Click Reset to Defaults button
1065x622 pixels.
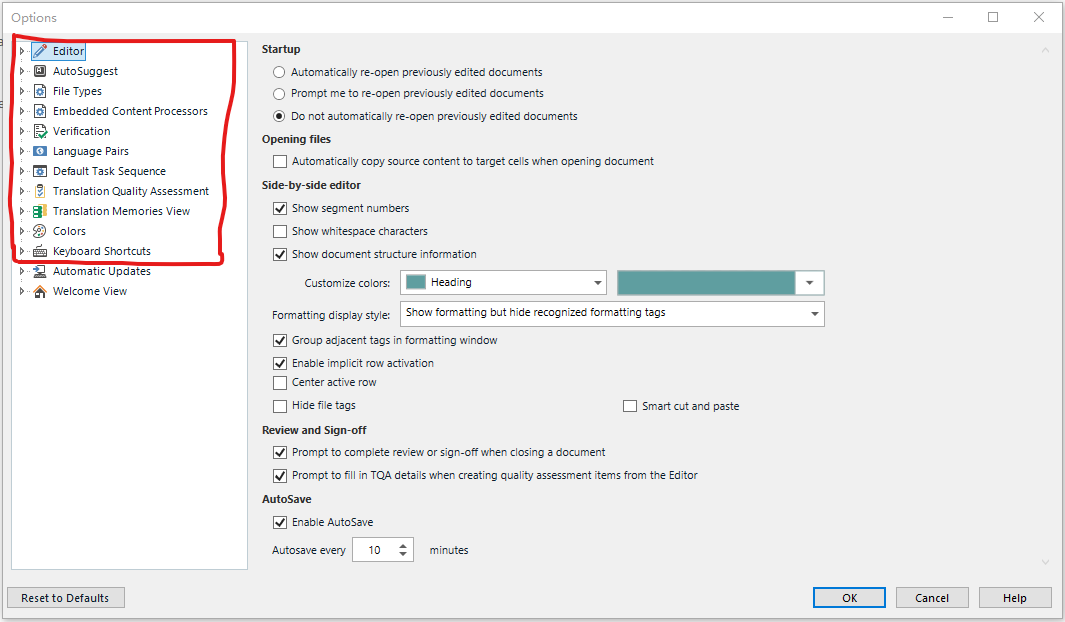[x=65, y=598]
